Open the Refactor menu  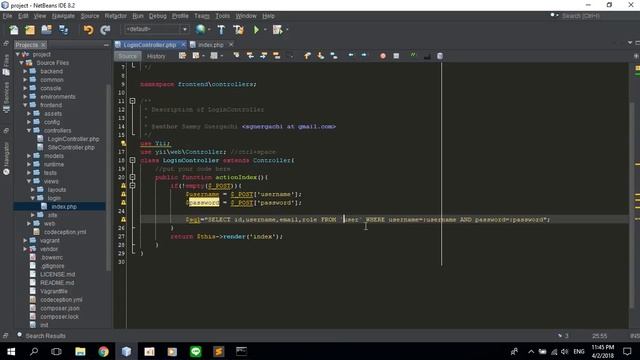pos(116,16)
